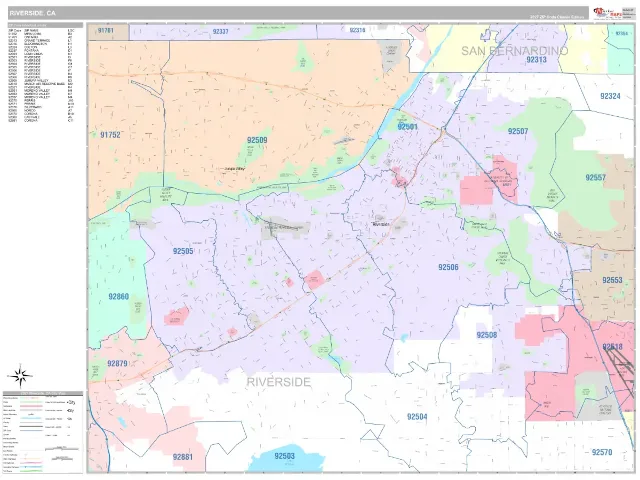The height and width of the screenshot is (480, 640).
Task: Click the blue river channel beside 92501
Action: pos(378,135)
